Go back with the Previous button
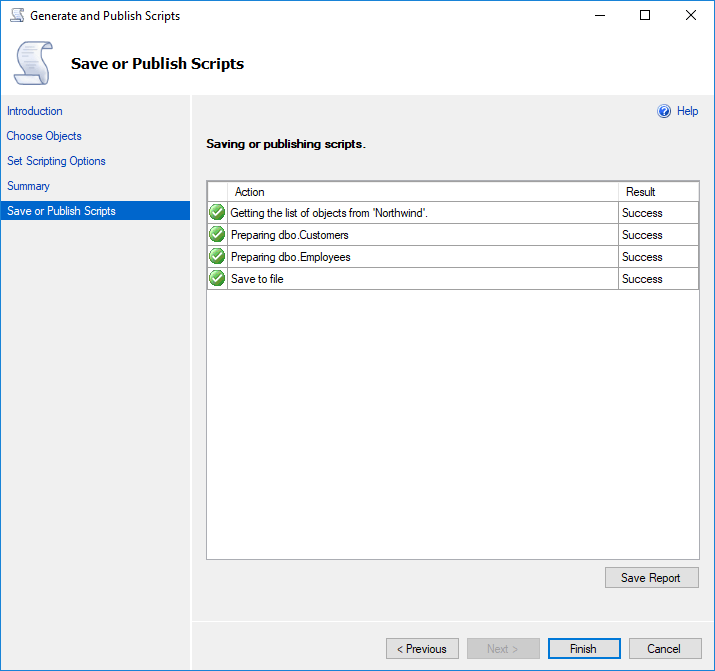Image resolution: width=715 pixels, height=671 pixels. tap(422, 649)
